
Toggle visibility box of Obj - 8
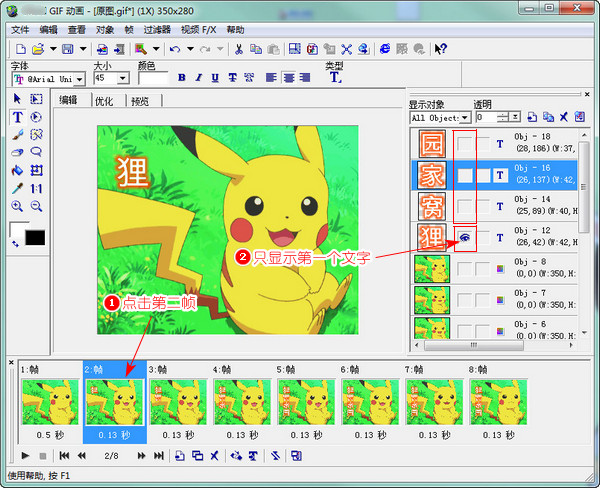click(465, 269)
